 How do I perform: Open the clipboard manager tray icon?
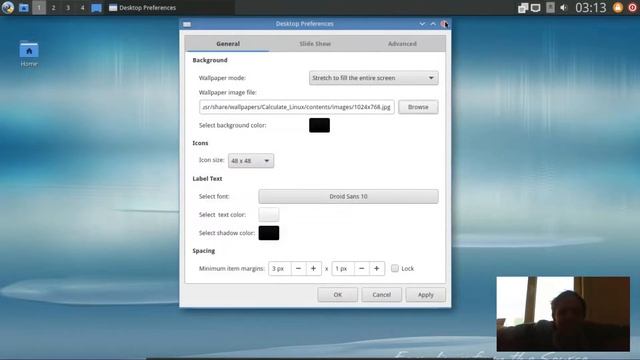point(522,8)
